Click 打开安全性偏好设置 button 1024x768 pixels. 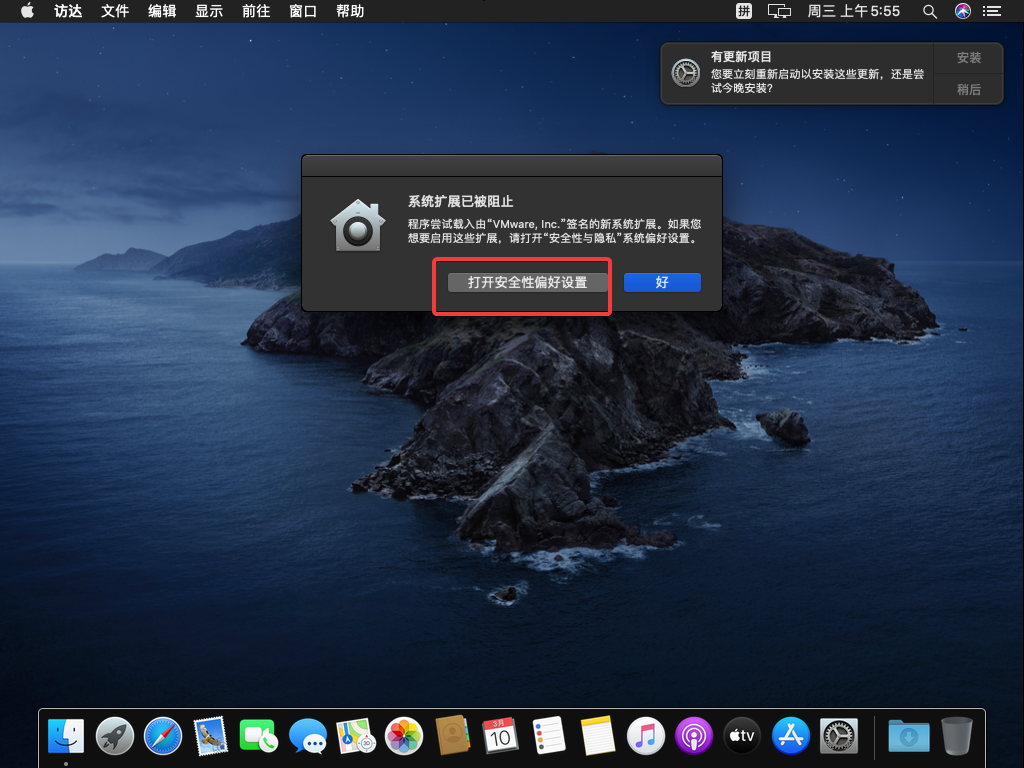tap(527, 283)
